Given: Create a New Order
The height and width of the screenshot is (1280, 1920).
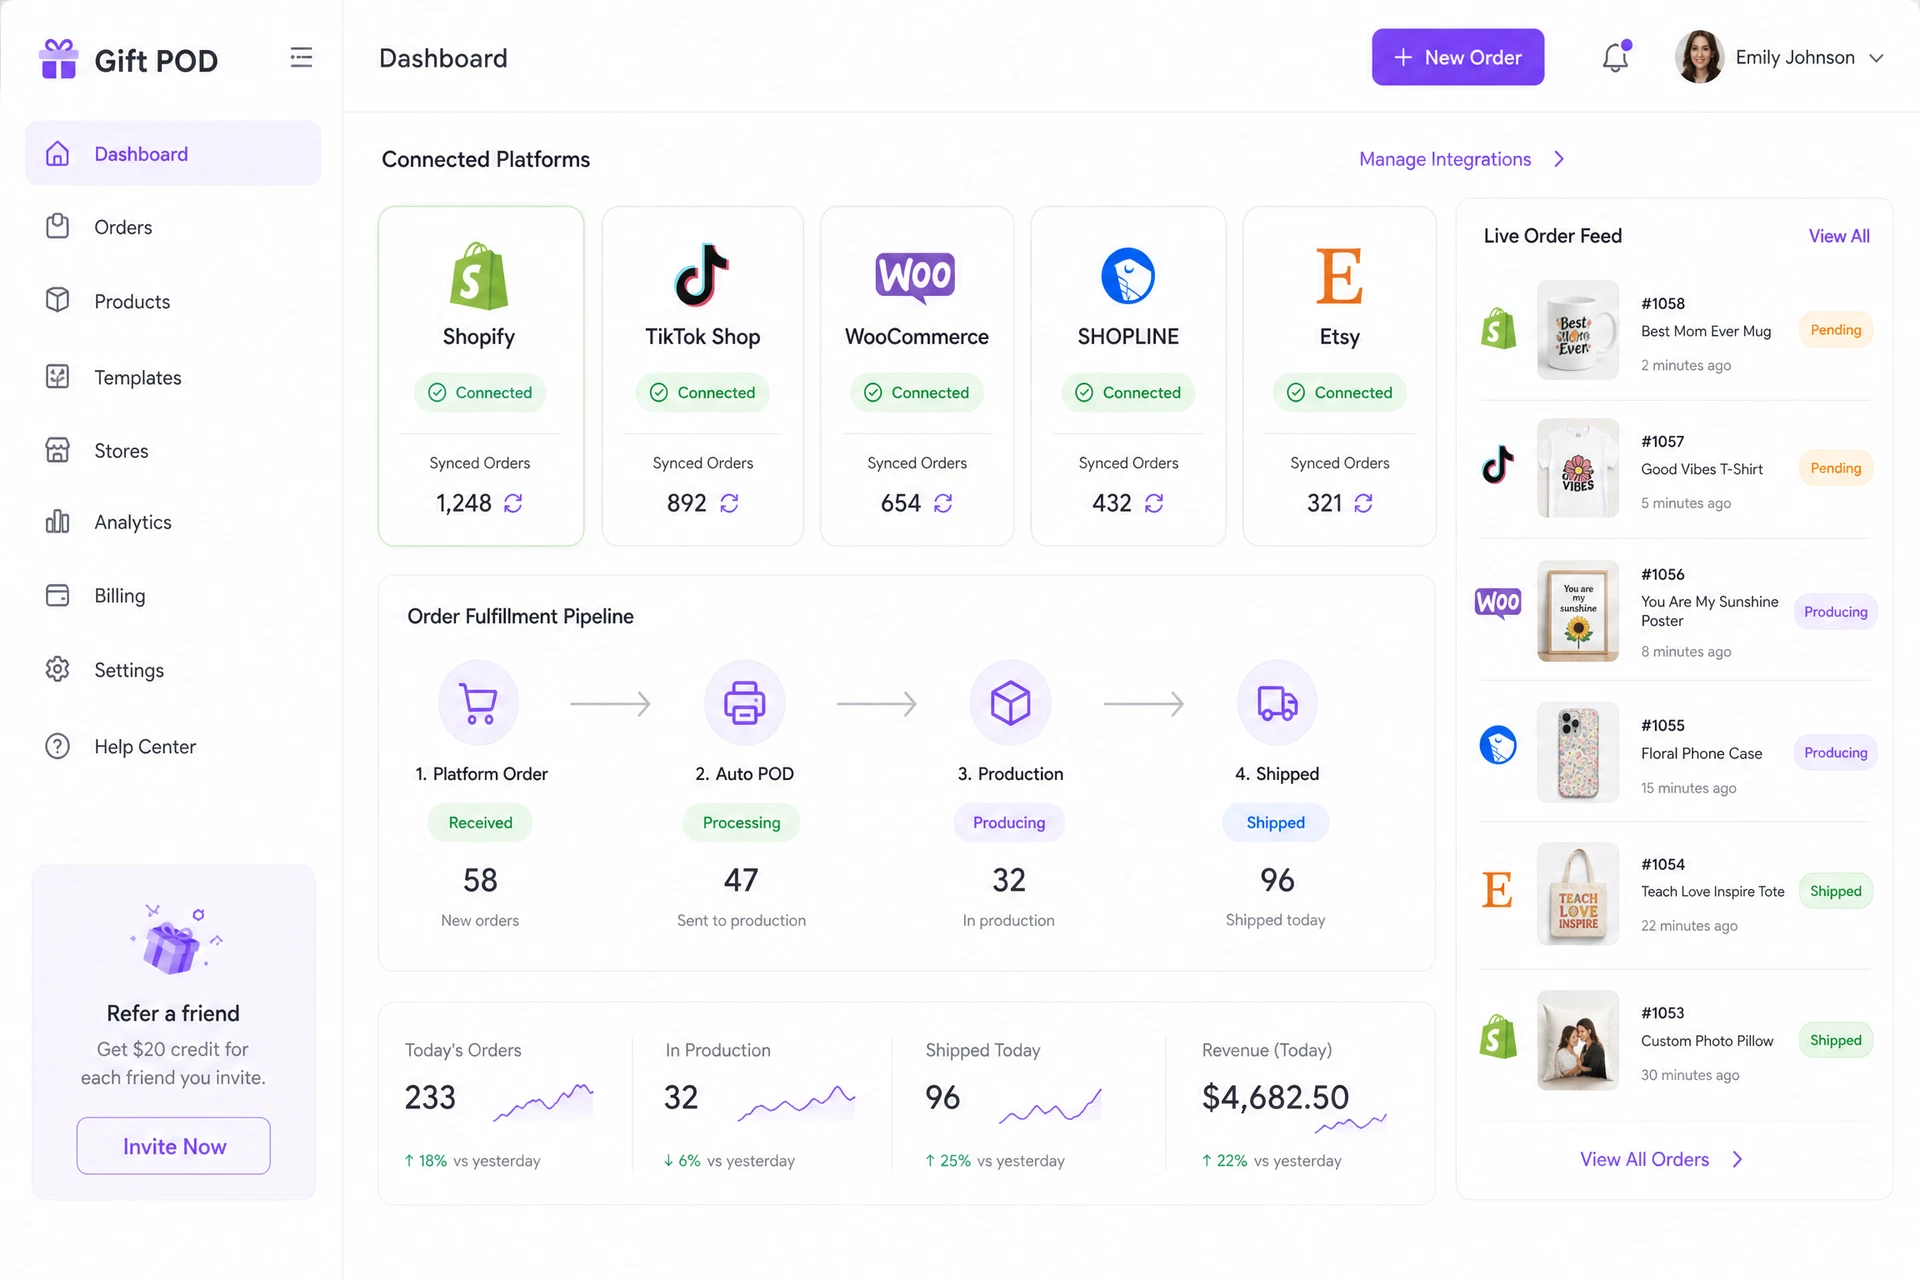Looking at the screenshot, I should [x=1457, y=57].
